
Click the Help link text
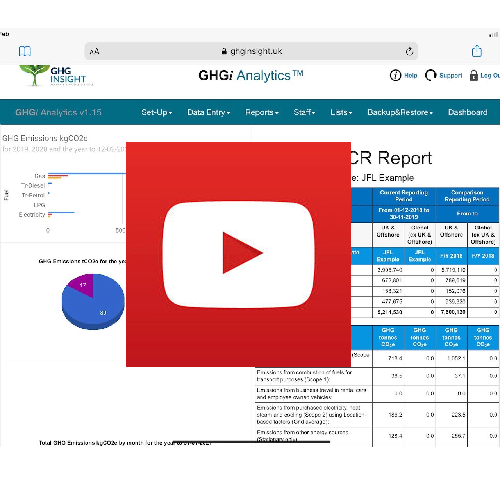coord(411,76)
